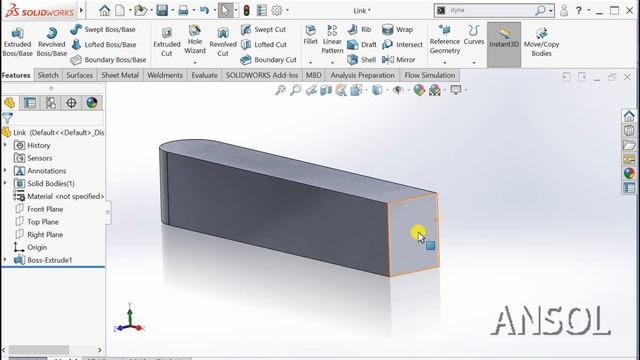Click the feature tree filter icon
This screenshot has width=640, height=360.
click(x=7, y=118)
